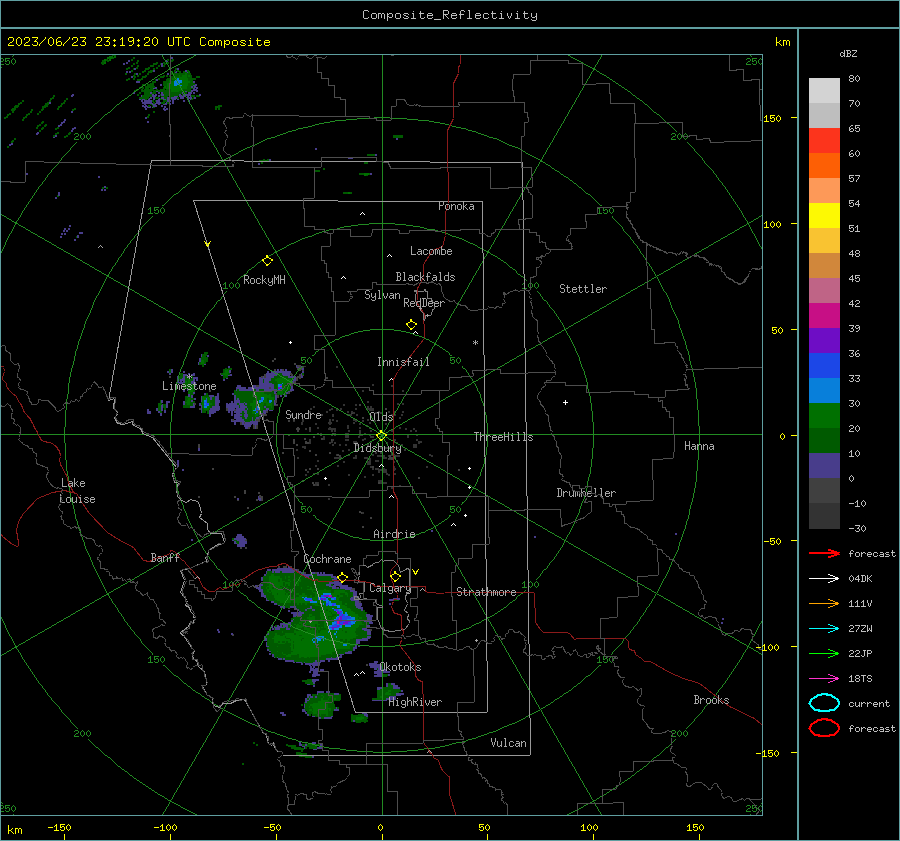Select the magenta 39-42 dBZ swatch
This screenshot has height=841, width=900.
(x=824, y=316)
